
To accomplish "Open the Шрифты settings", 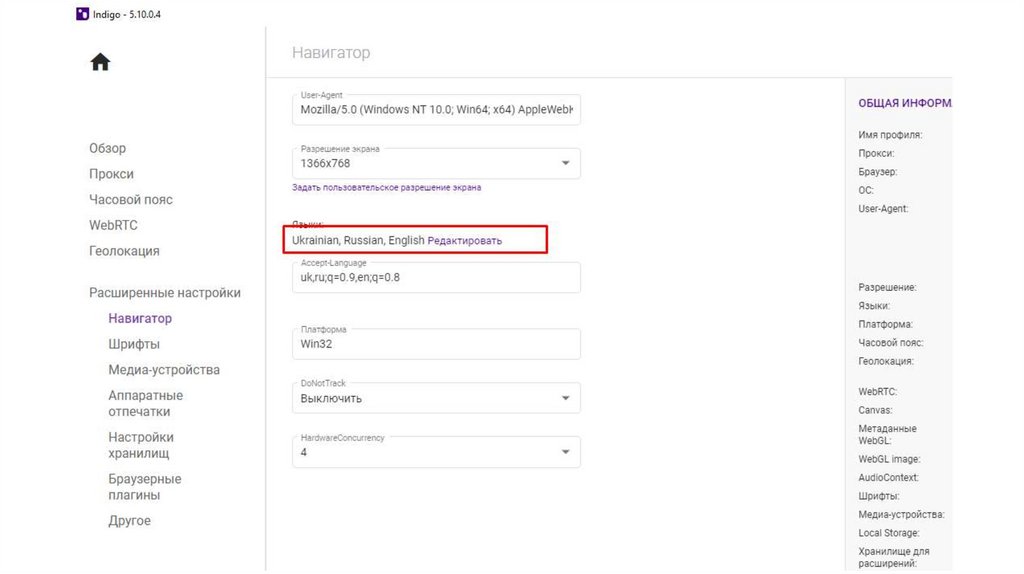I will 134,344.
